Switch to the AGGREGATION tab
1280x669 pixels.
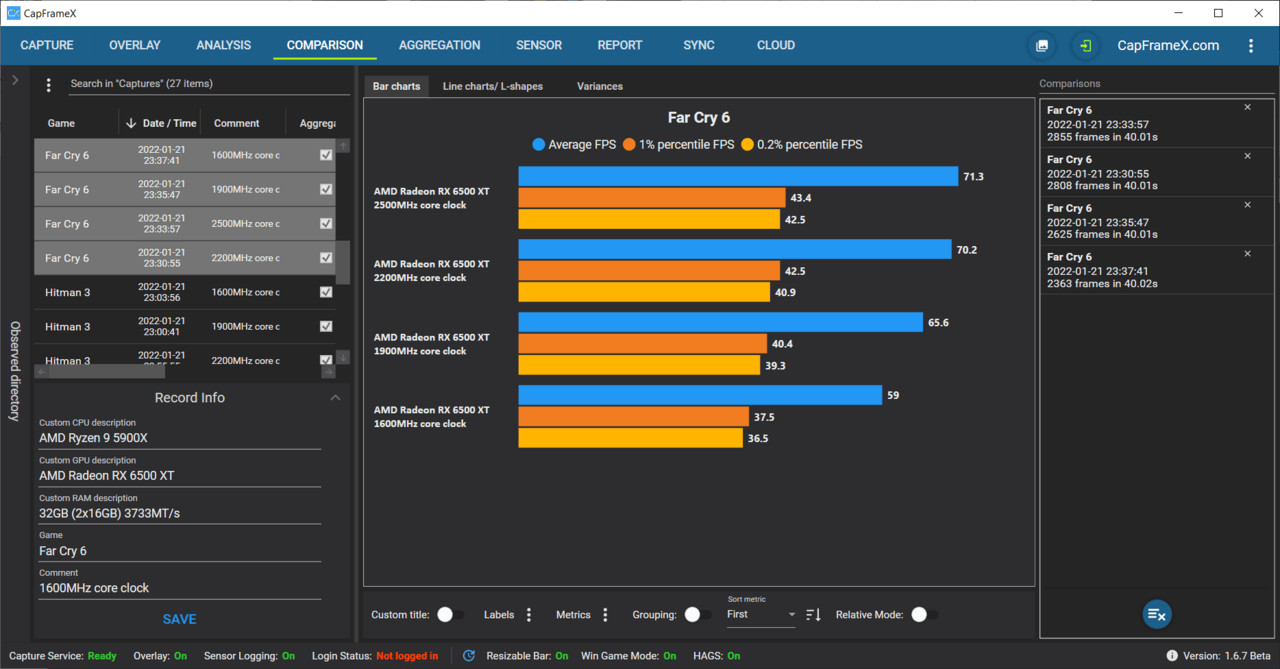pos(439,45)
